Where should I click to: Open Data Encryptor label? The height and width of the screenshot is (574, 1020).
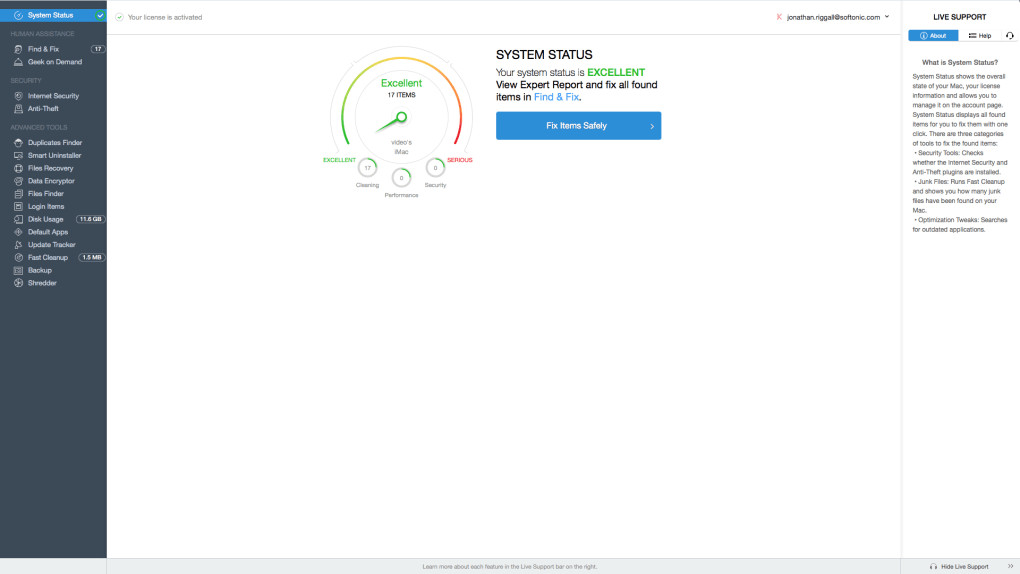pos(51,181)
